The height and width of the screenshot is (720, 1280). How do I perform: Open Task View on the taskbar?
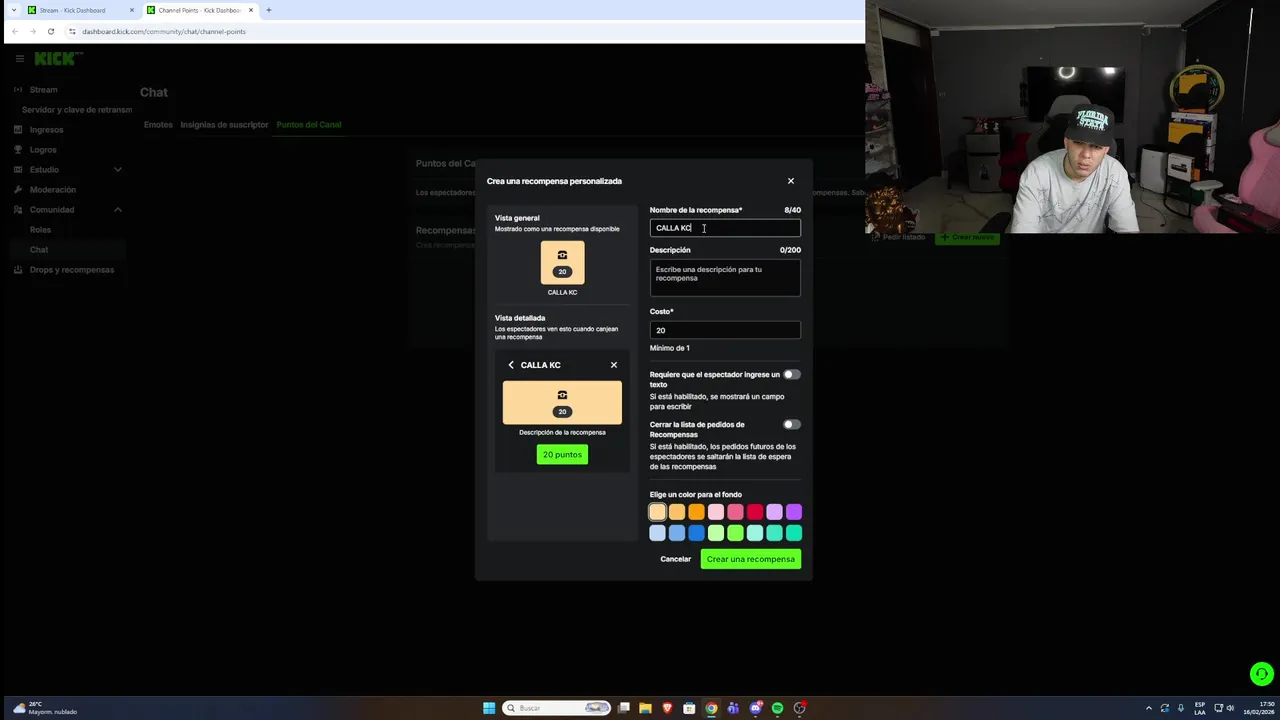tap(624, 708)
